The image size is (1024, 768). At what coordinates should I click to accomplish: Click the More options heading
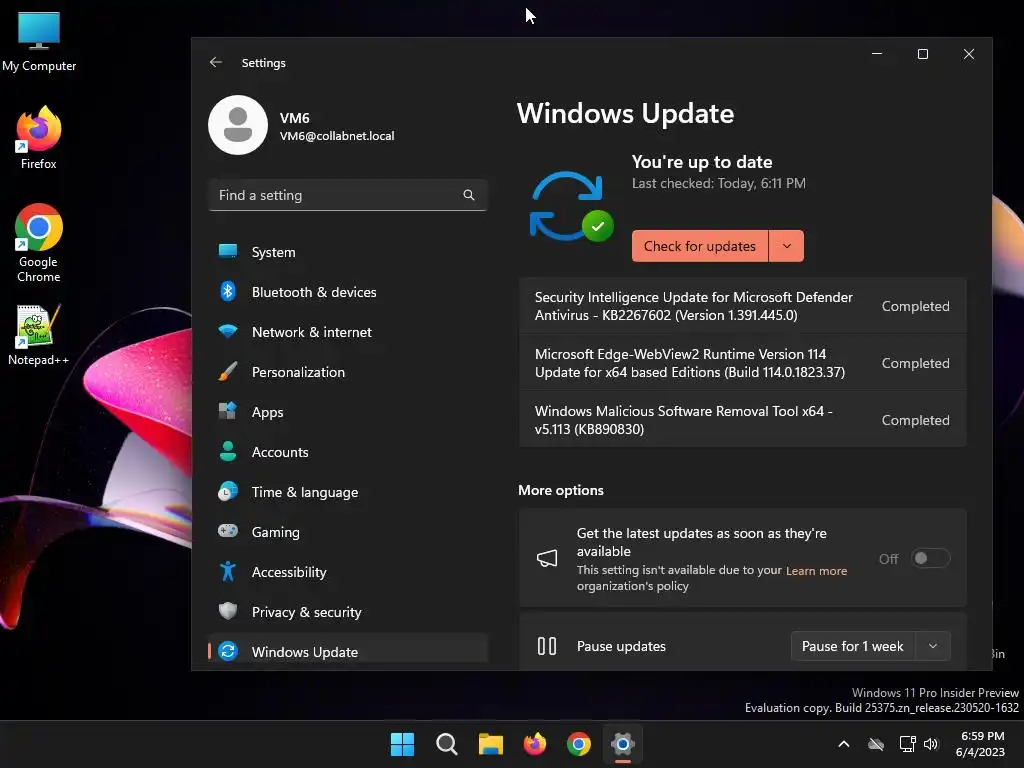(x=561, y=490)
